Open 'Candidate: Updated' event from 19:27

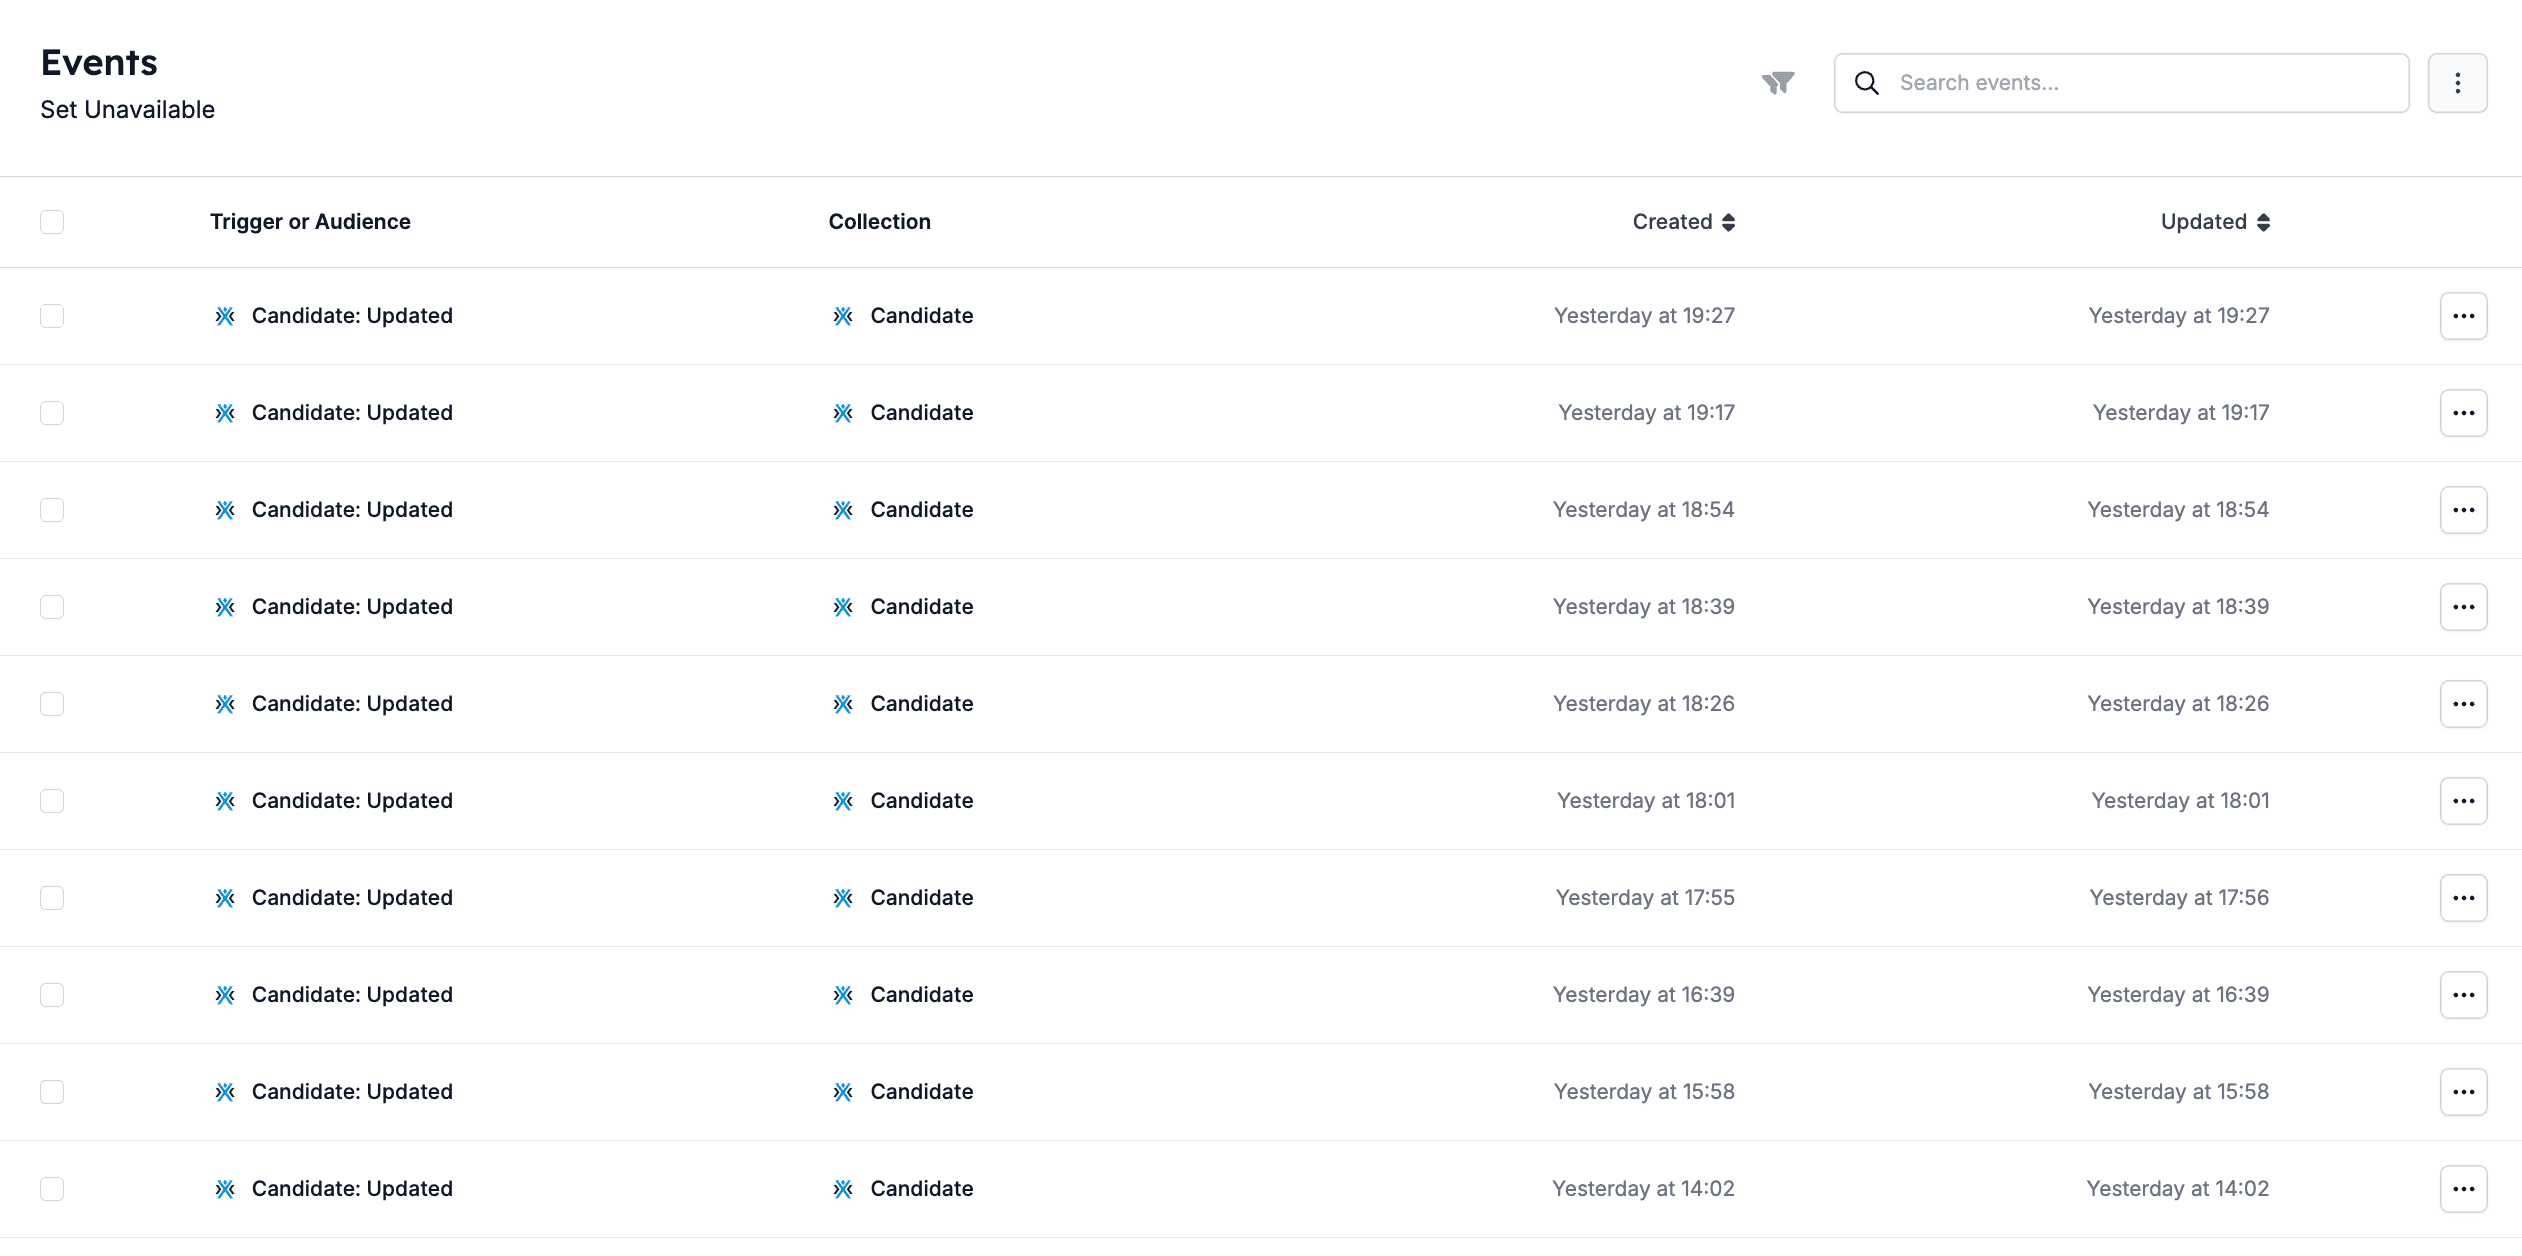pos(352,316)
